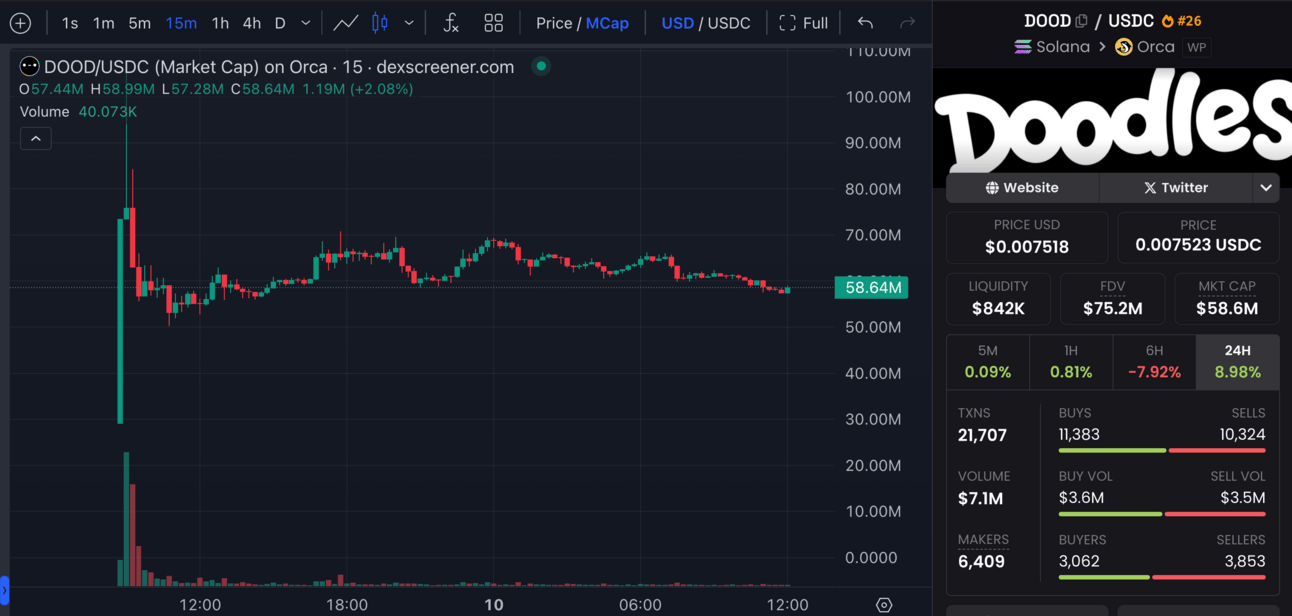This screenshot has width=1292, height=616.
Task: Click the TXNS 21,707 value
Action: tap(983, 435)
